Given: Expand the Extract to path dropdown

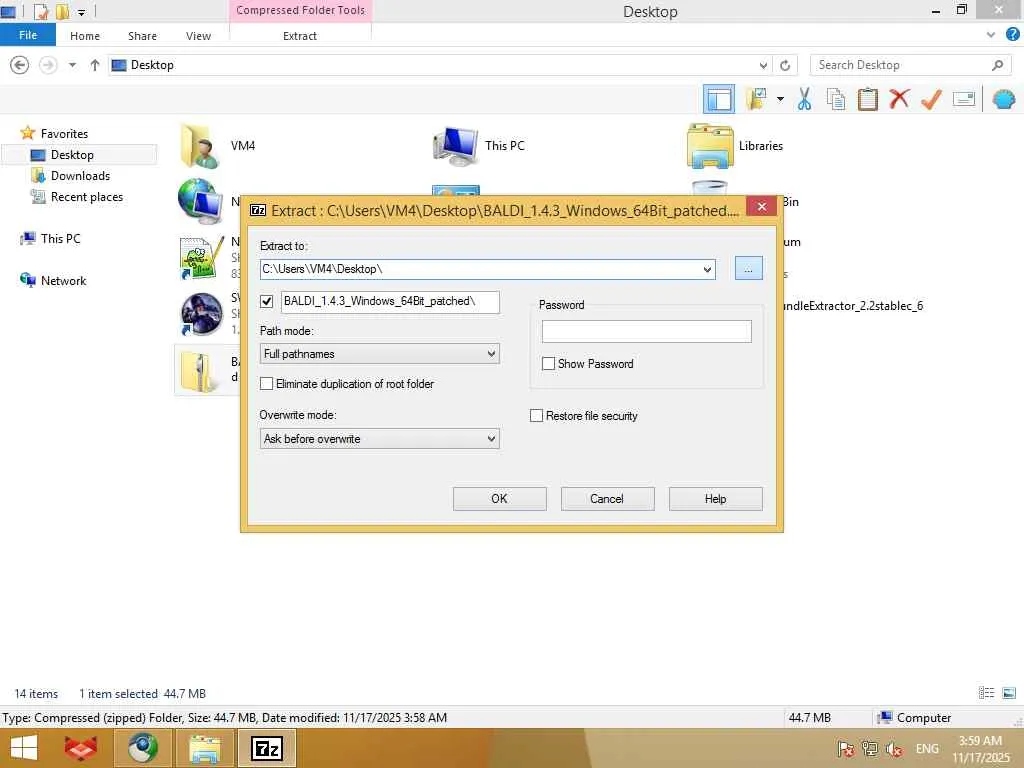Looking at the screenshot, I should [x=707, y=269].
